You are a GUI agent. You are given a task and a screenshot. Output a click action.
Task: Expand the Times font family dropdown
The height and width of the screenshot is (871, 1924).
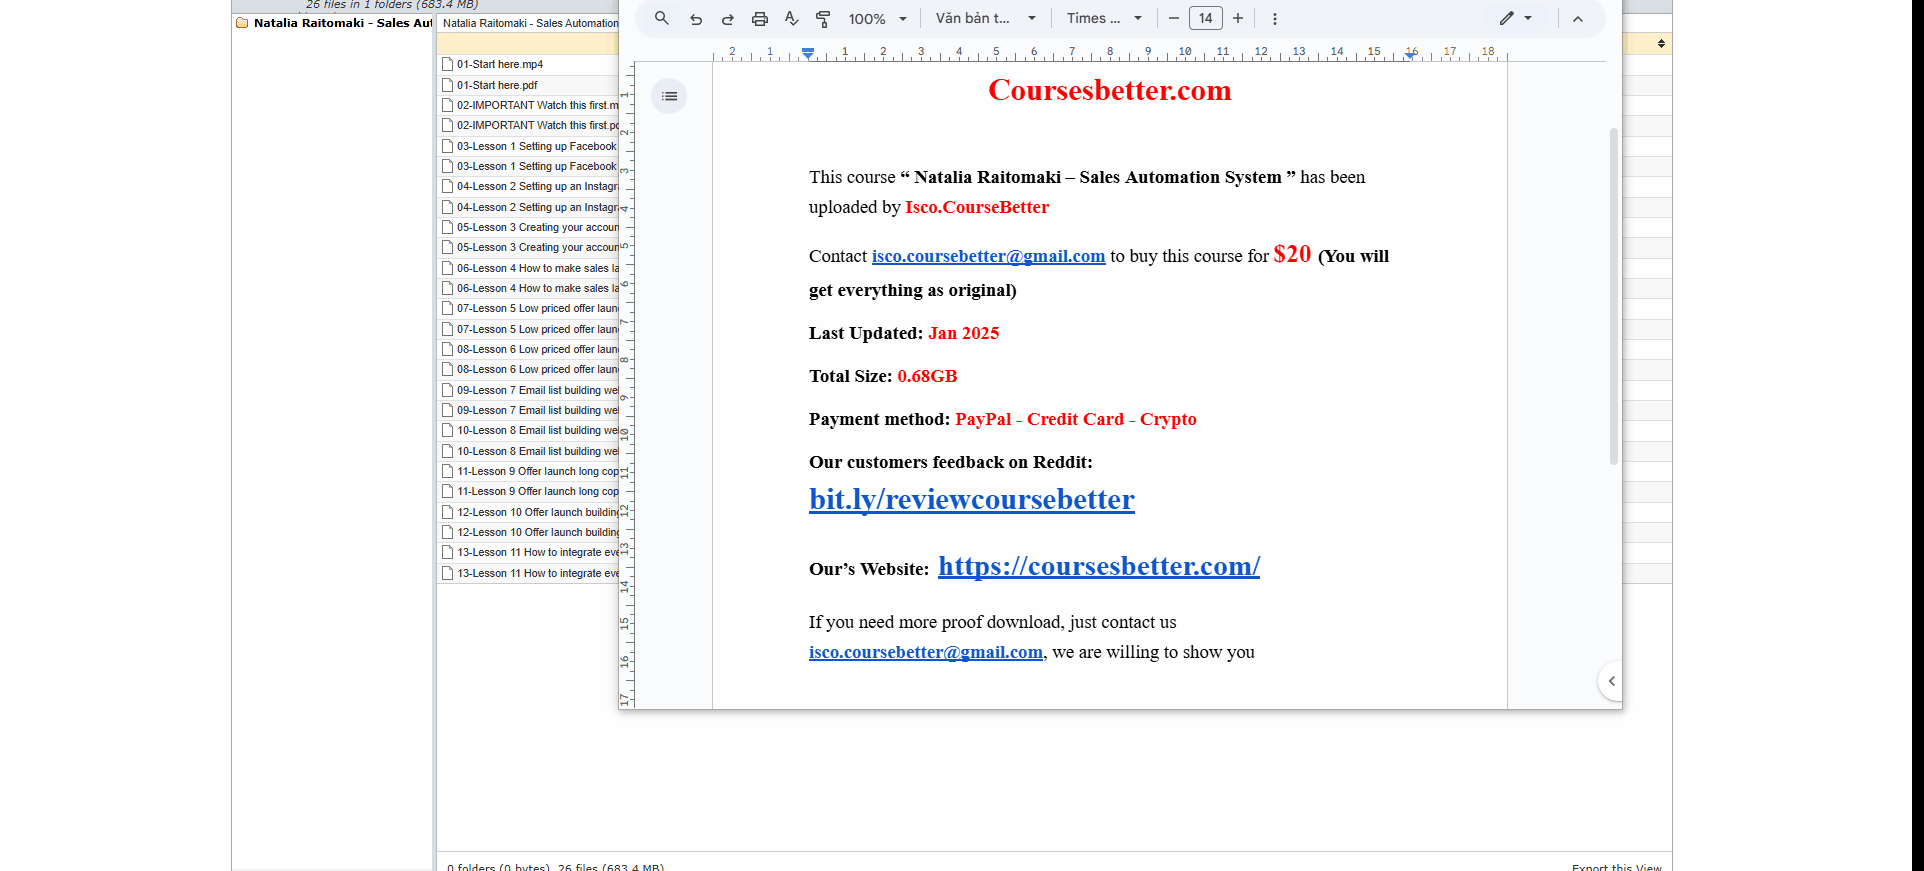tap(1103, 18)
